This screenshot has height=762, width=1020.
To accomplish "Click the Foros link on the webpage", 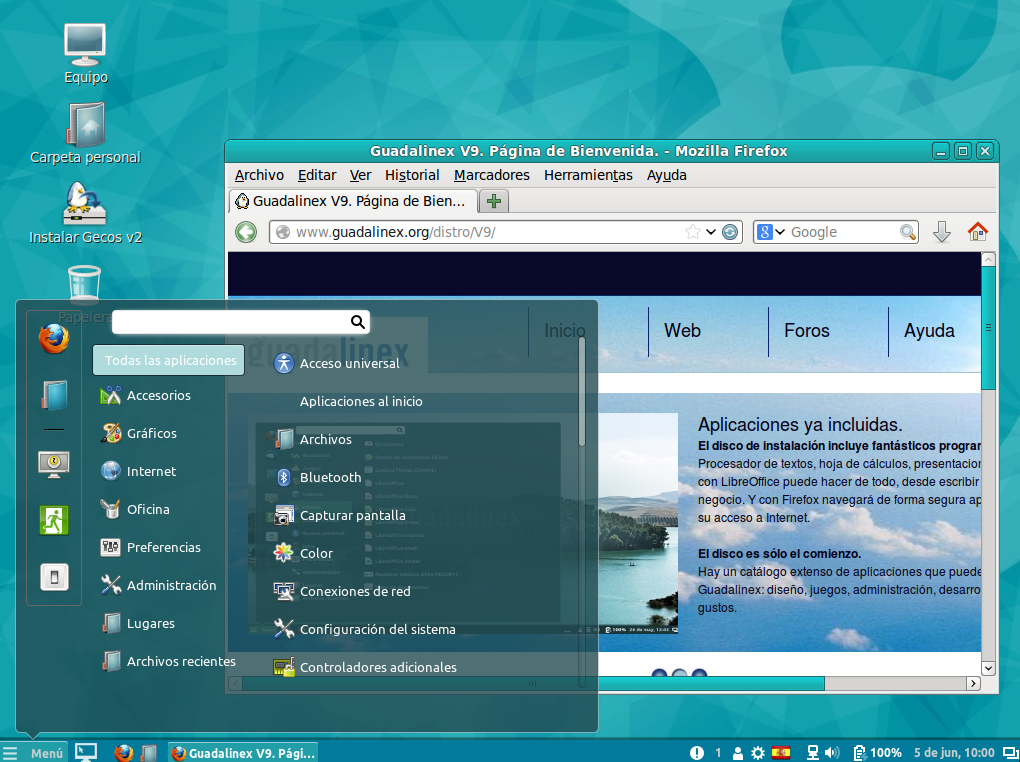I will click(807, 331).
